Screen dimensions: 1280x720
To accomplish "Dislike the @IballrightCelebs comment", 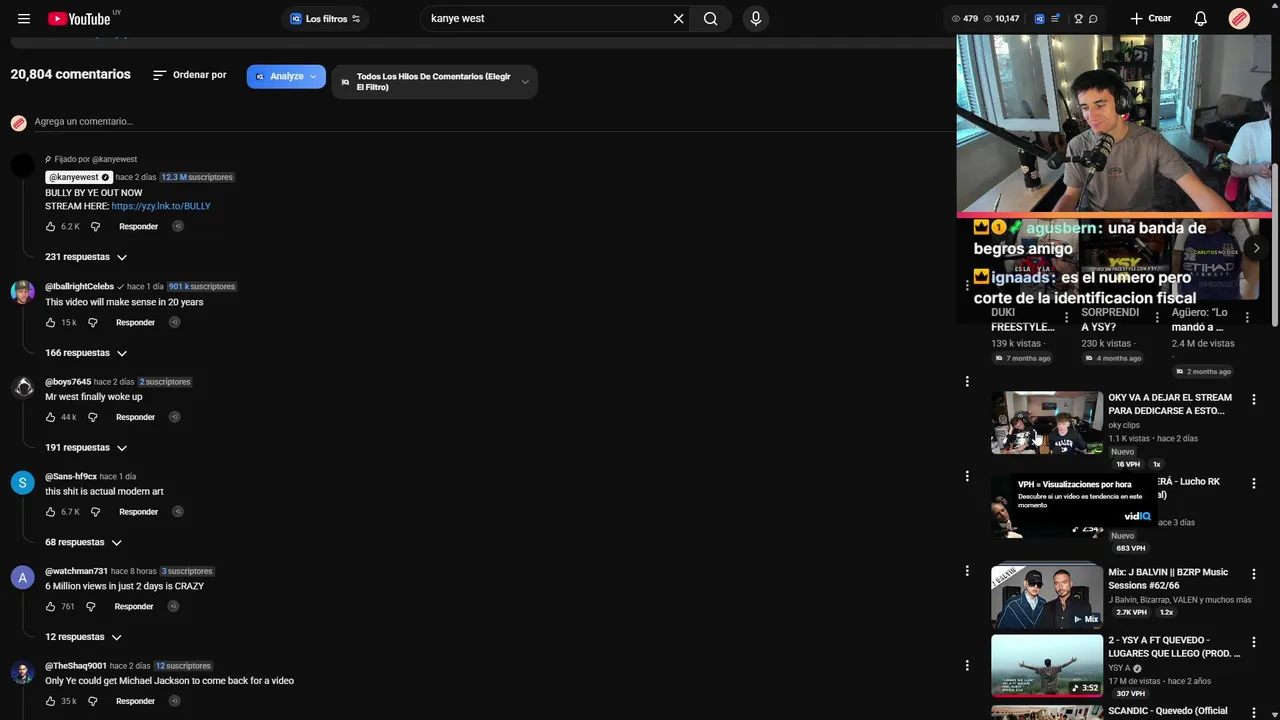I will 93,322.
